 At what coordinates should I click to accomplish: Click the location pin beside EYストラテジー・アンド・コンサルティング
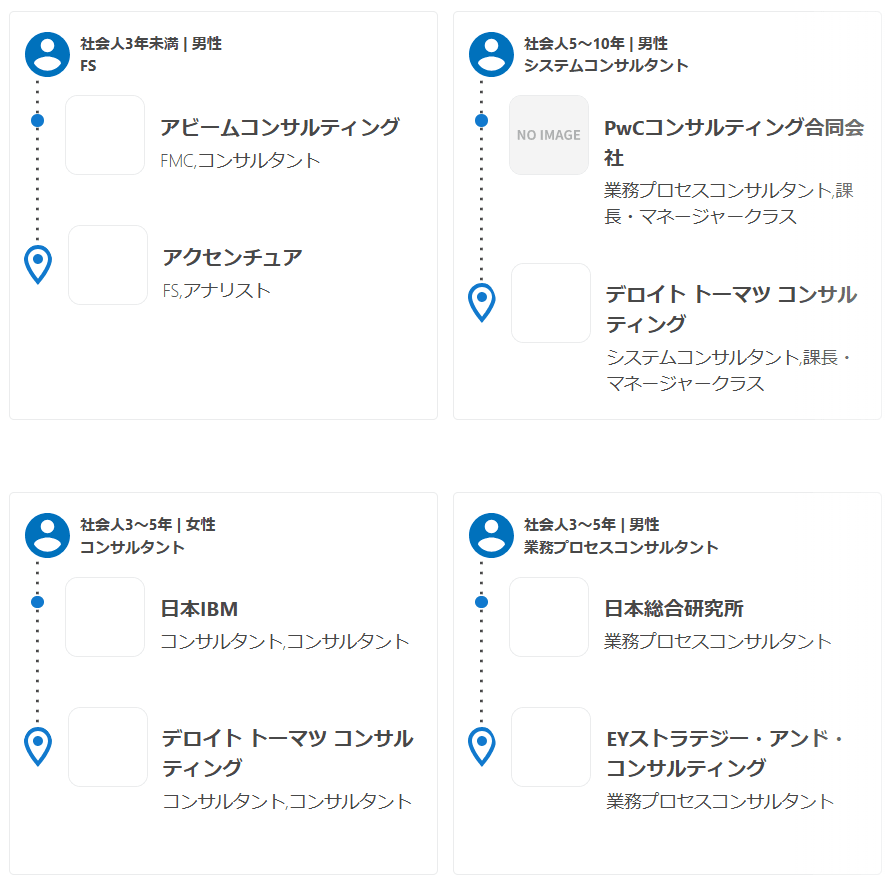(482, 746)
